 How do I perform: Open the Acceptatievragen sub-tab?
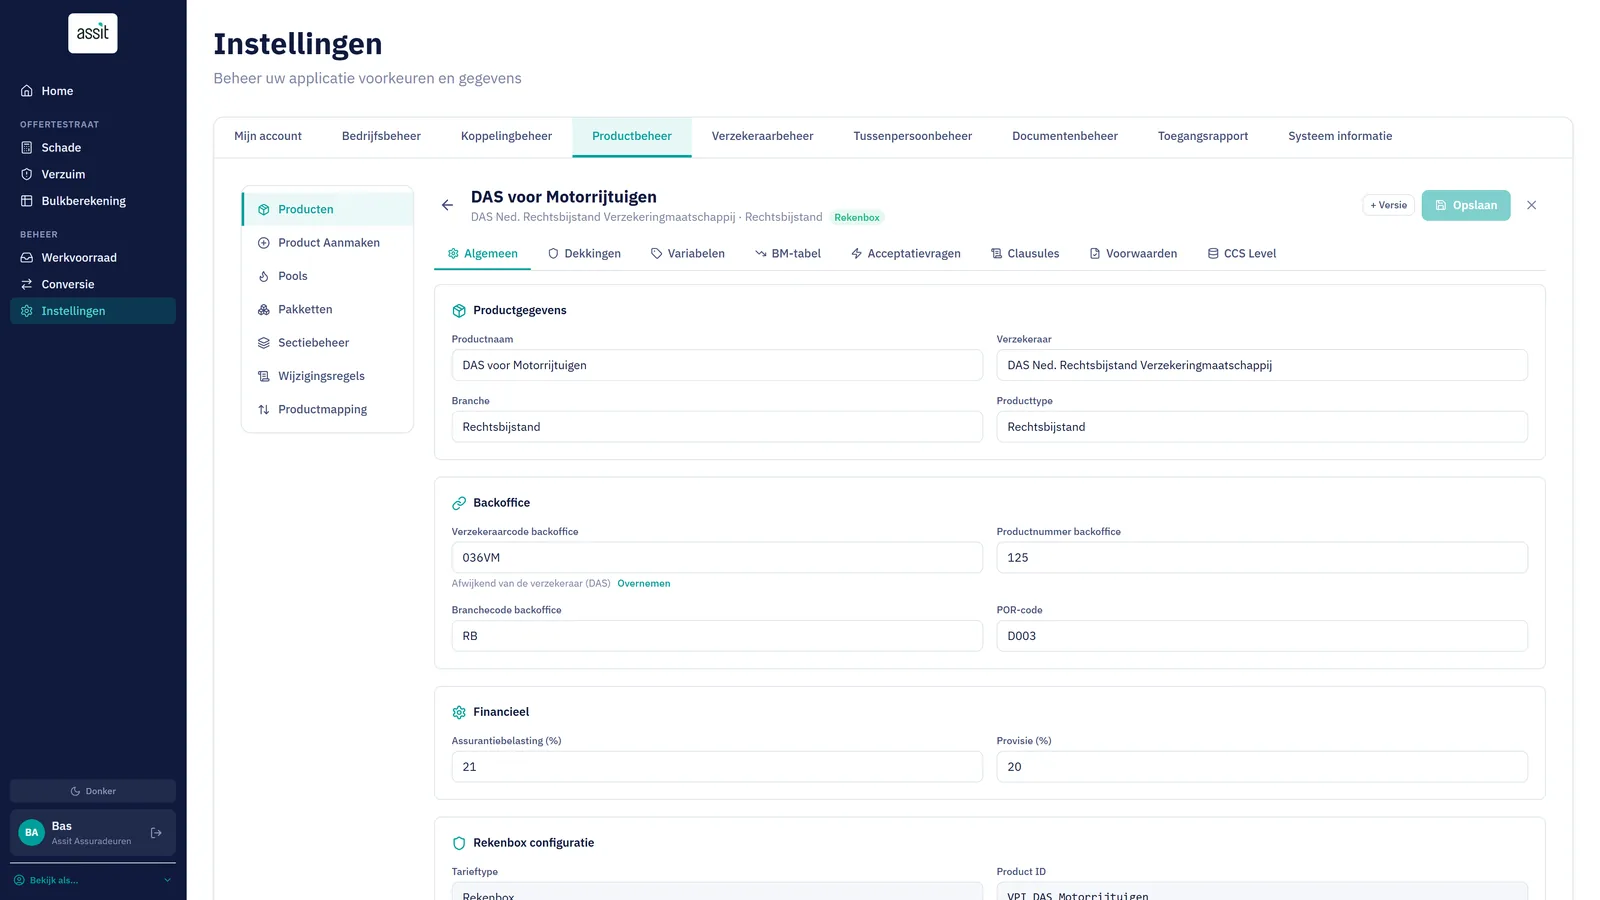point(906,254)
